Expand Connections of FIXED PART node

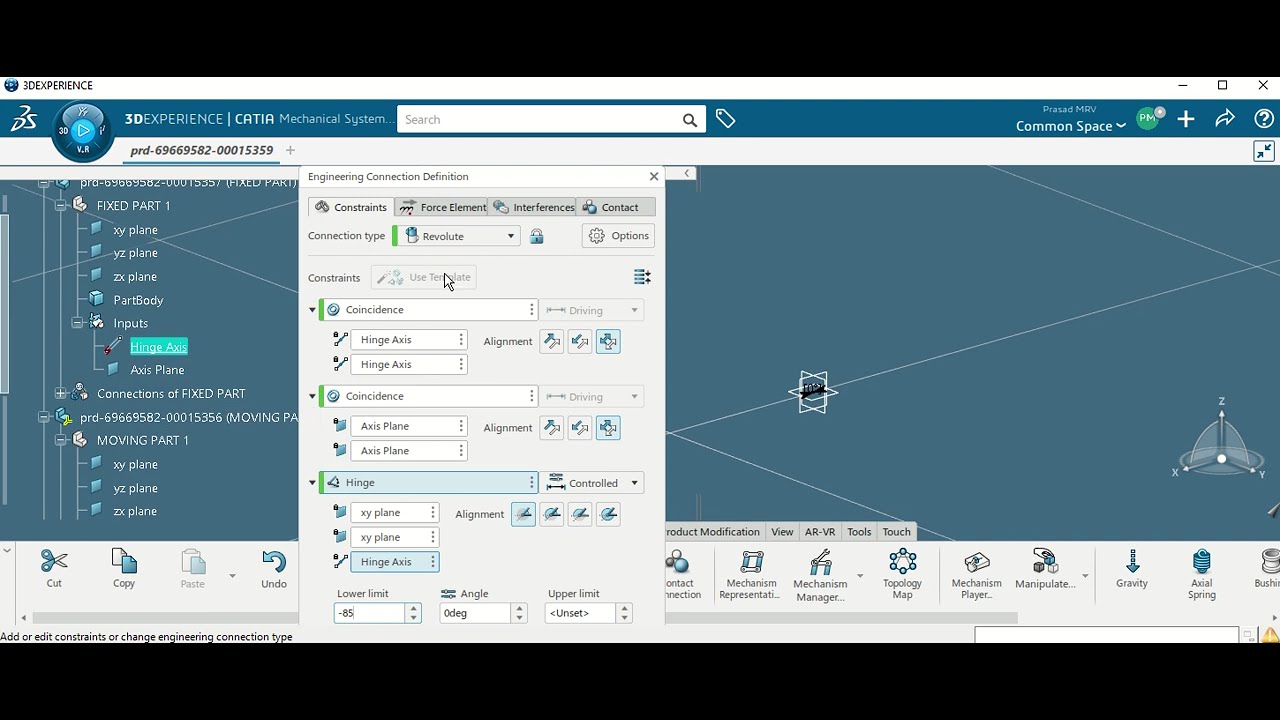[x=61, y=393]
